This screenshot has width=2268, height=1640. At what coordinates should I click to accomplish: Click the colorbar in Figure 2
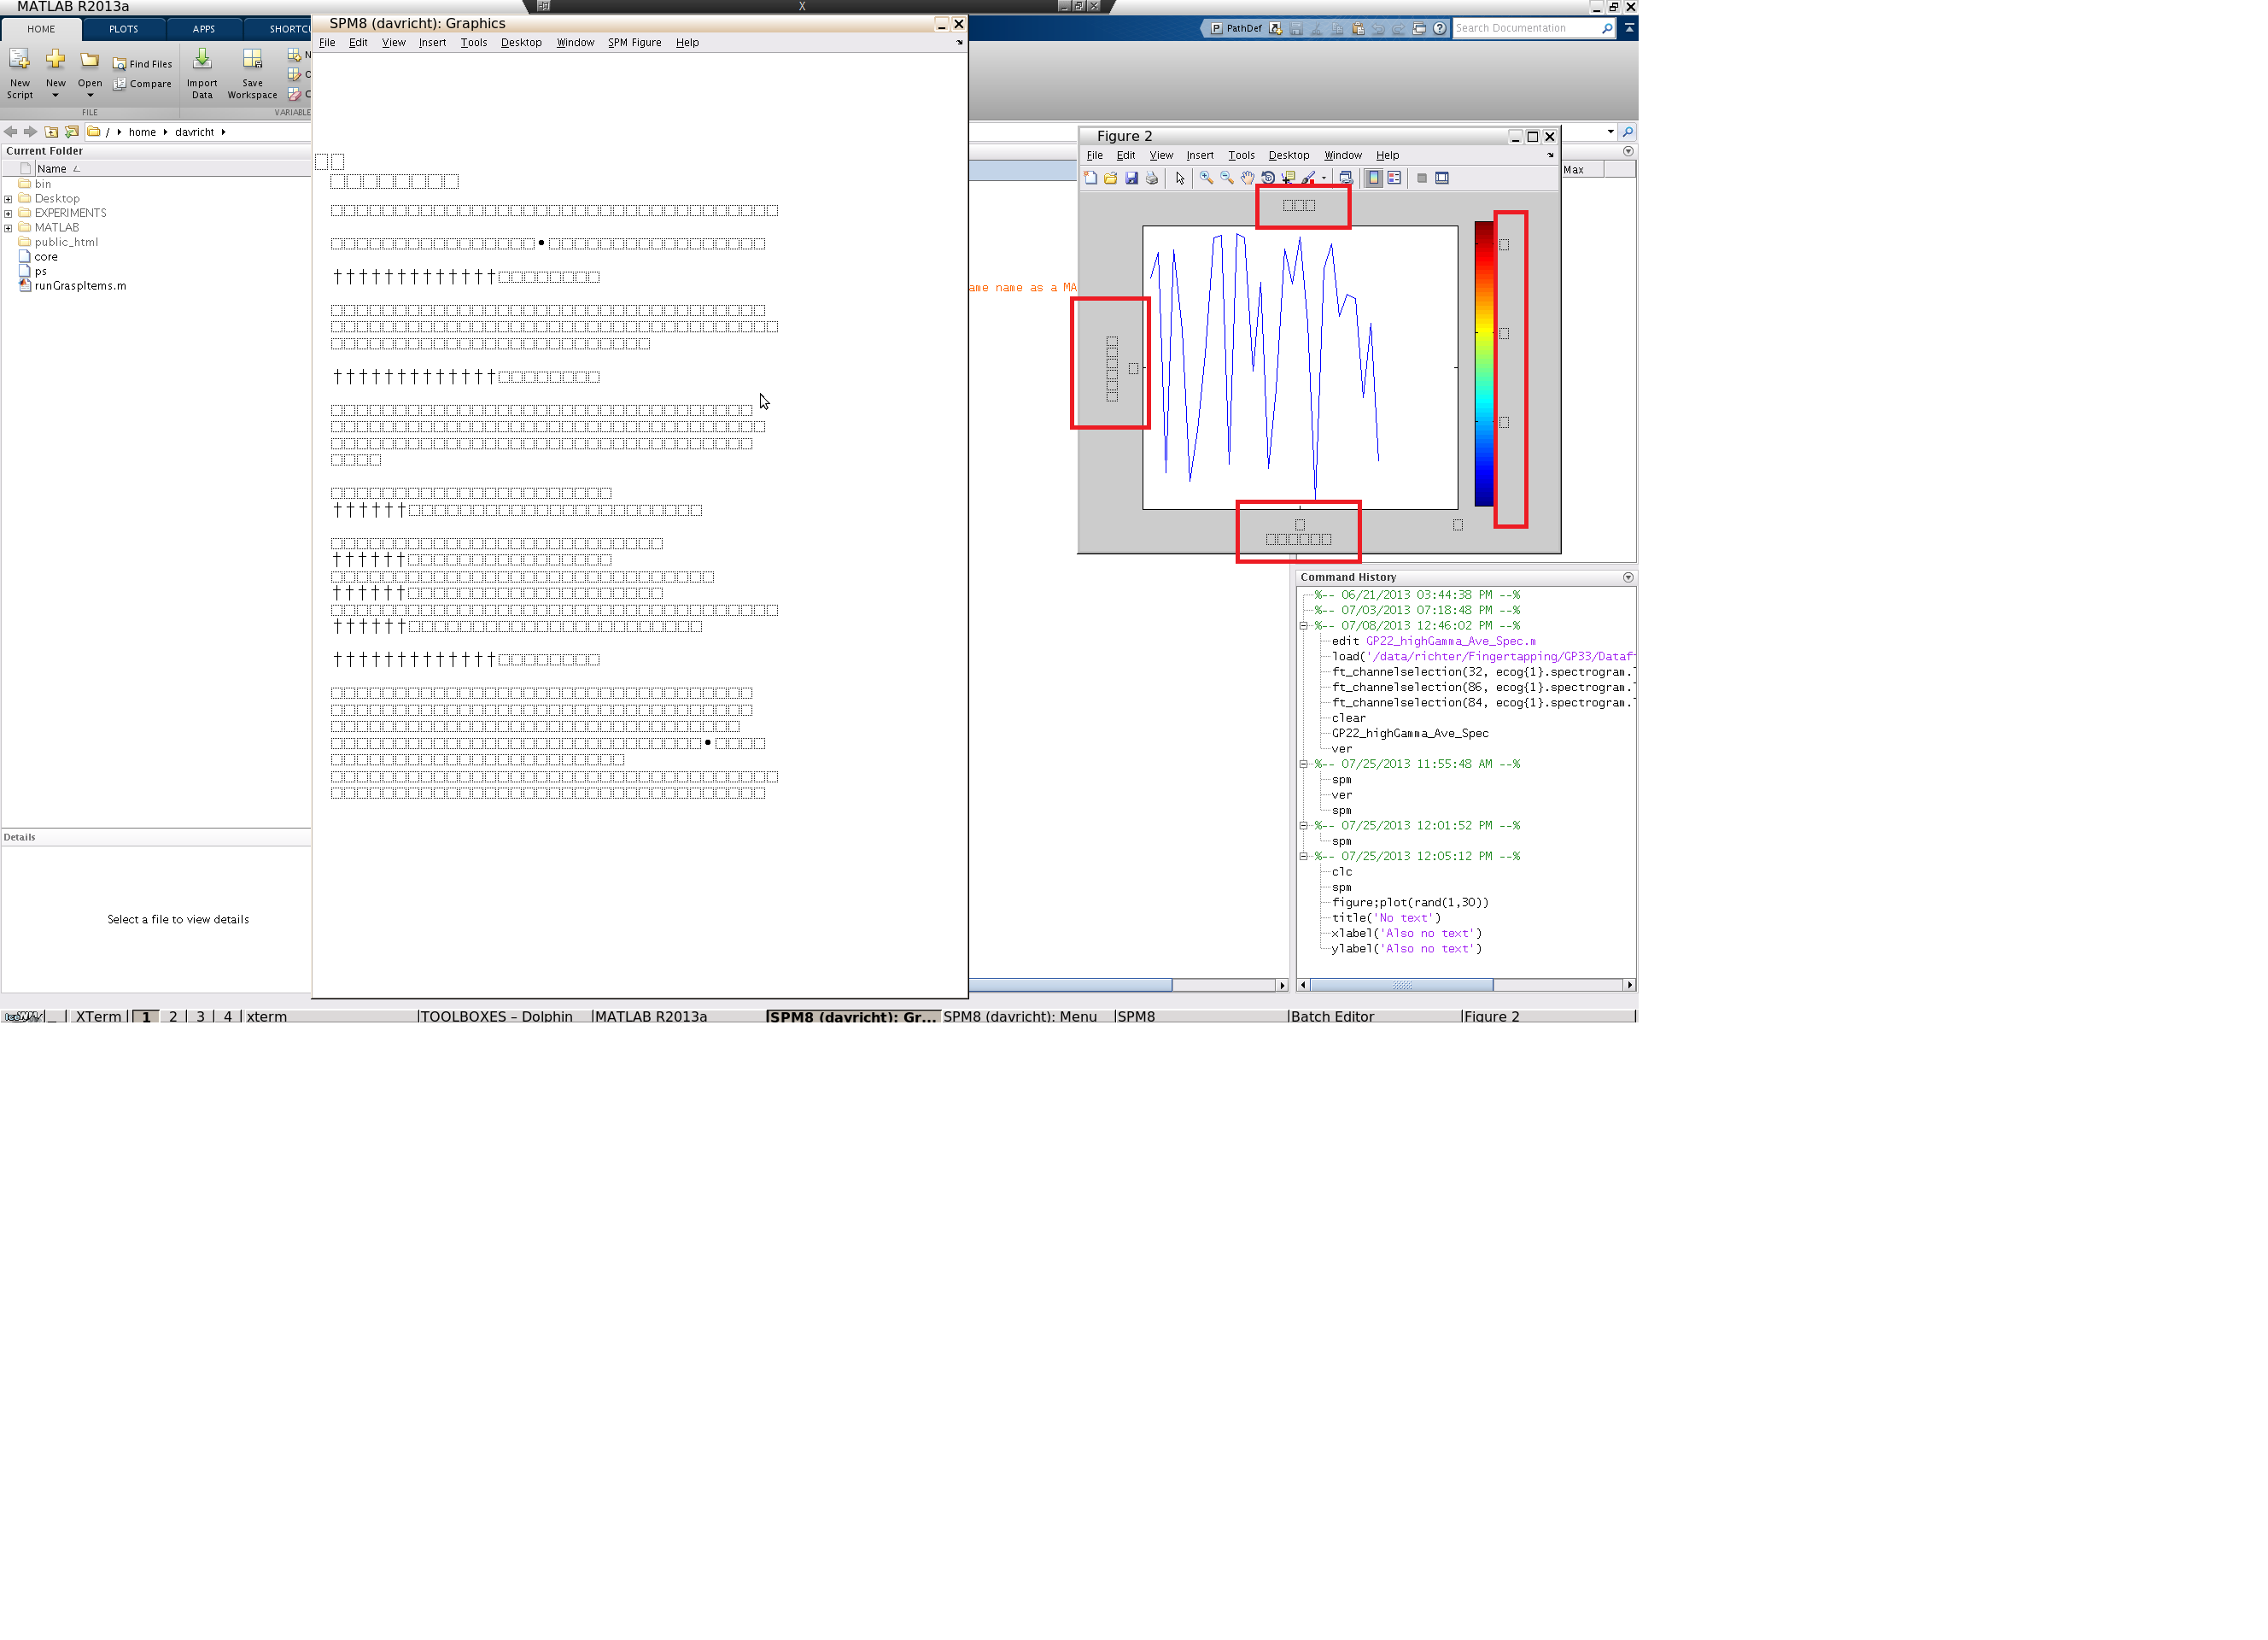[x=1483, y=364]
